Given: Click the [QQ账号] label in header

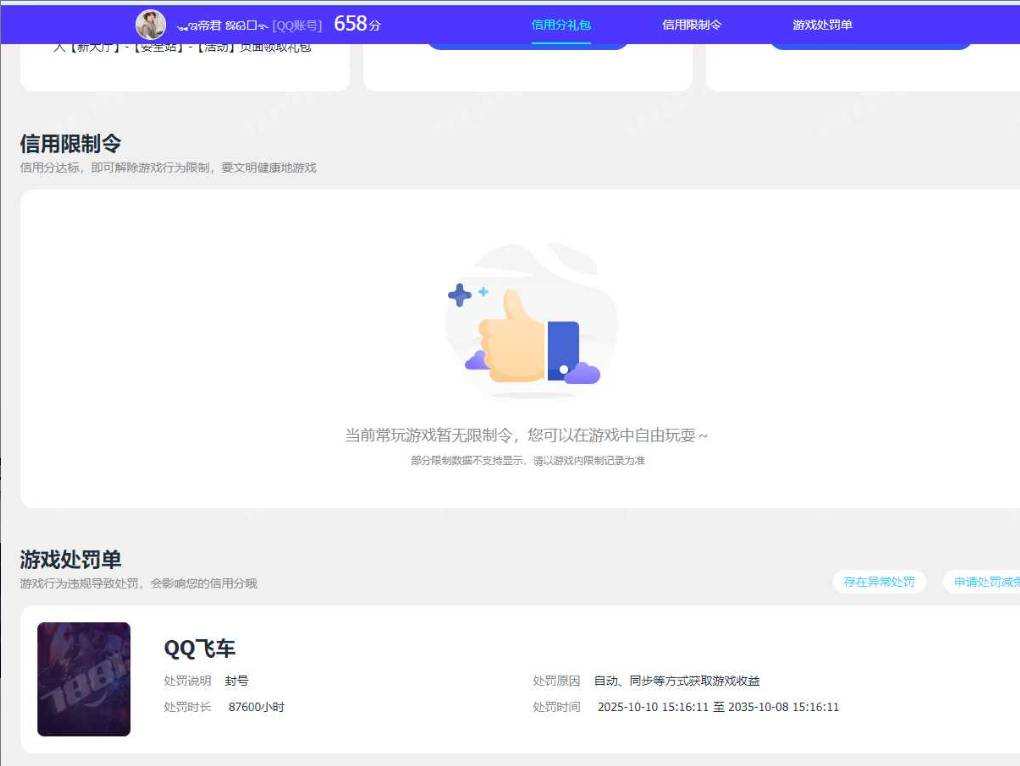Looking at the screenshot, I should [297, 26].
